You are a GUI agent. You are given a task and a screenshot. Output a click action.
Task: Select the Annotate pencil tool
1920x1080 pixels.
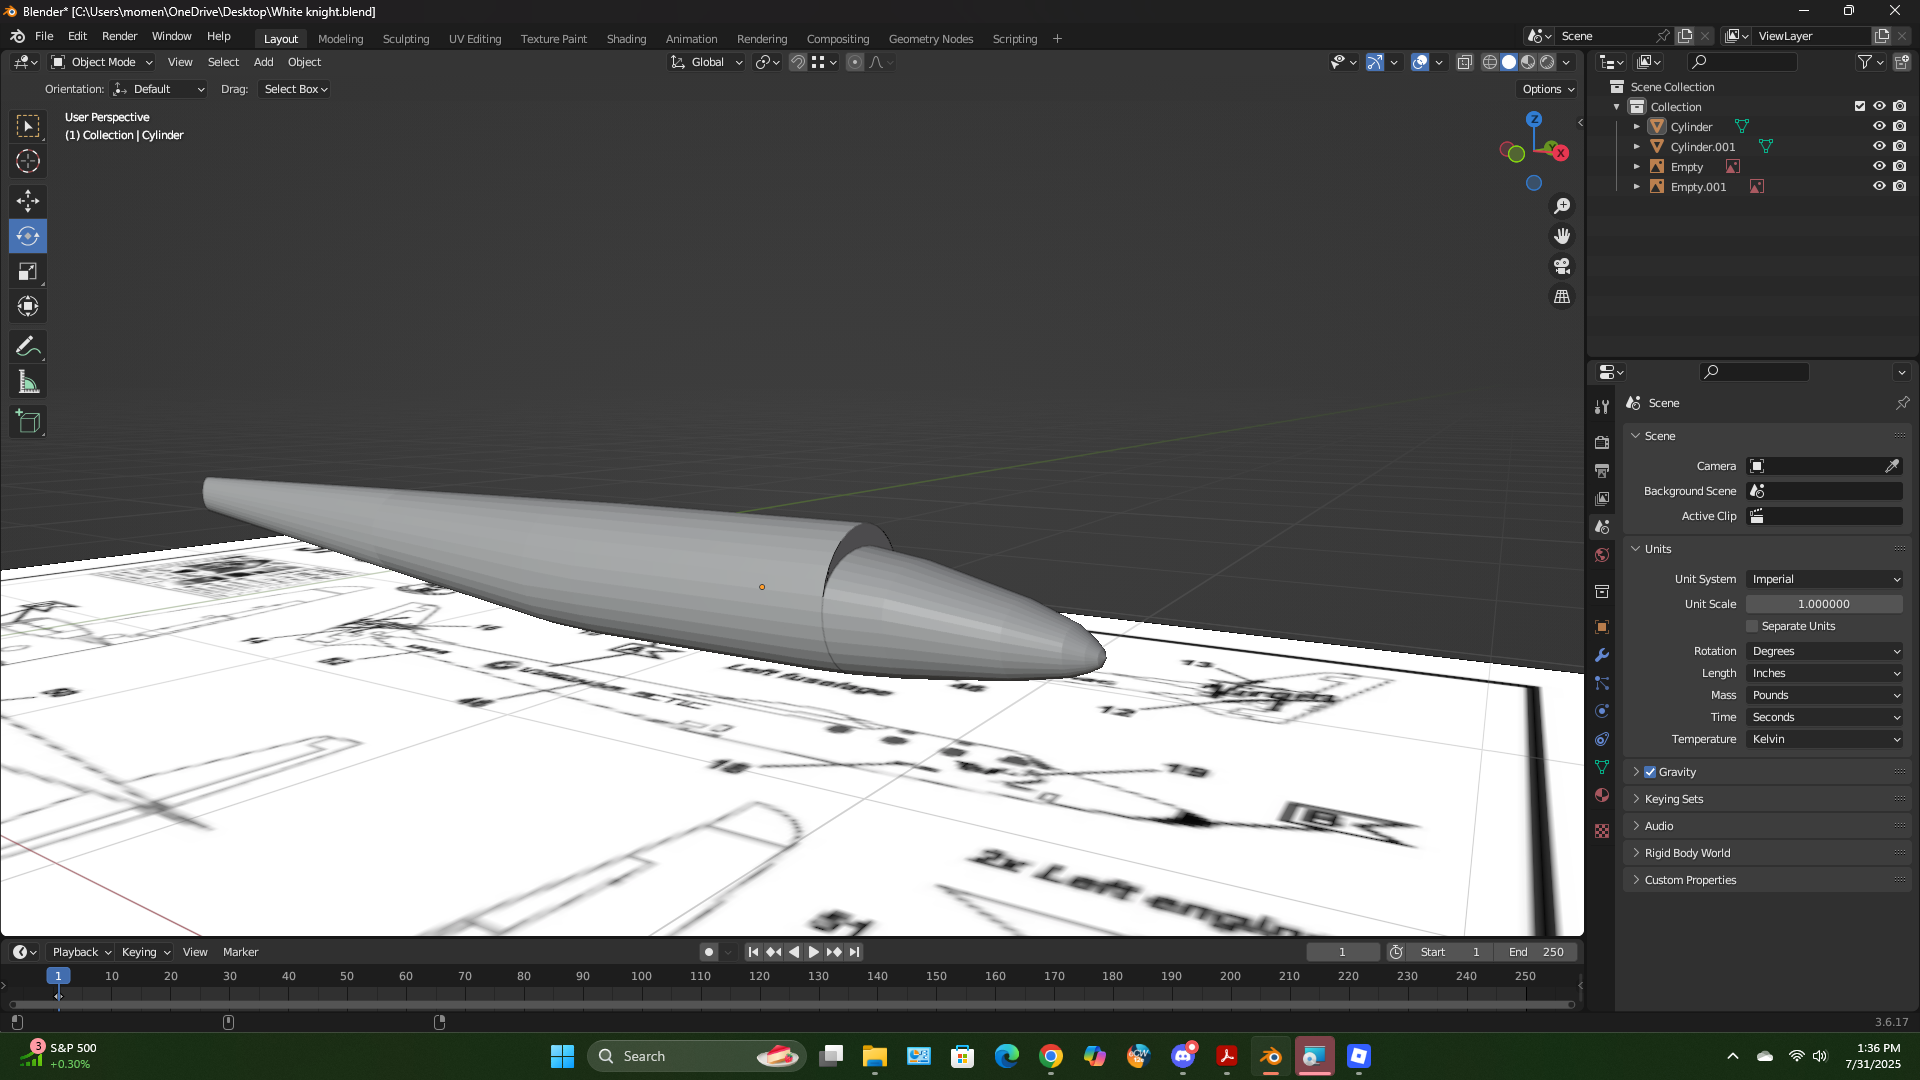[x=28, y=347]
